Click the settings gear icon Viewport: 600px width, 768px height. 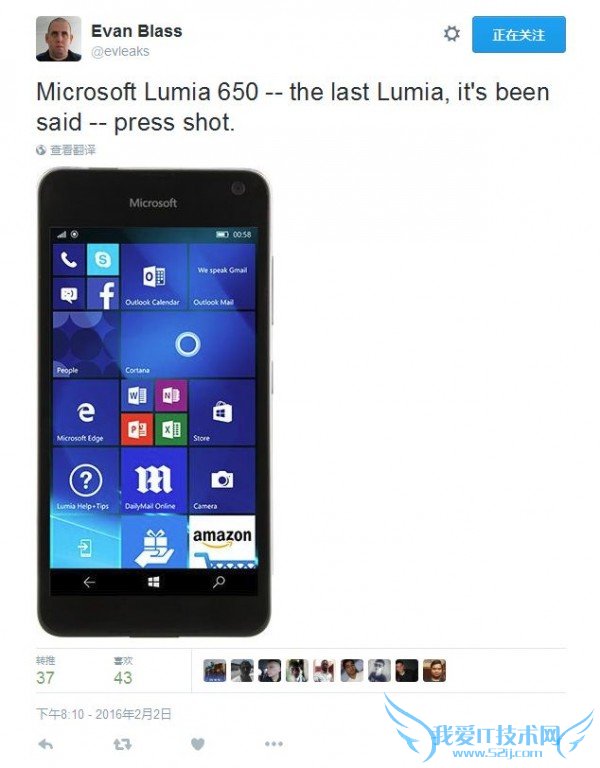click(451, 34)
